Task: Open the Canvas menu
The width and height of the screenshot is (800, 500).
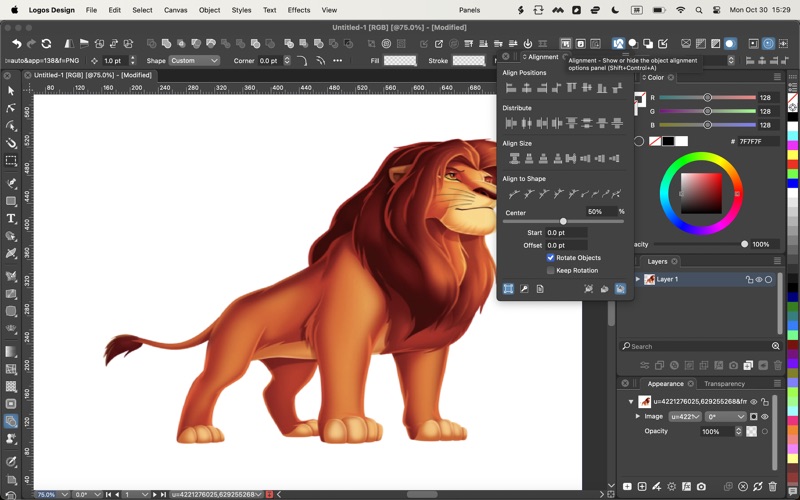Action: (x=176, y=10)
